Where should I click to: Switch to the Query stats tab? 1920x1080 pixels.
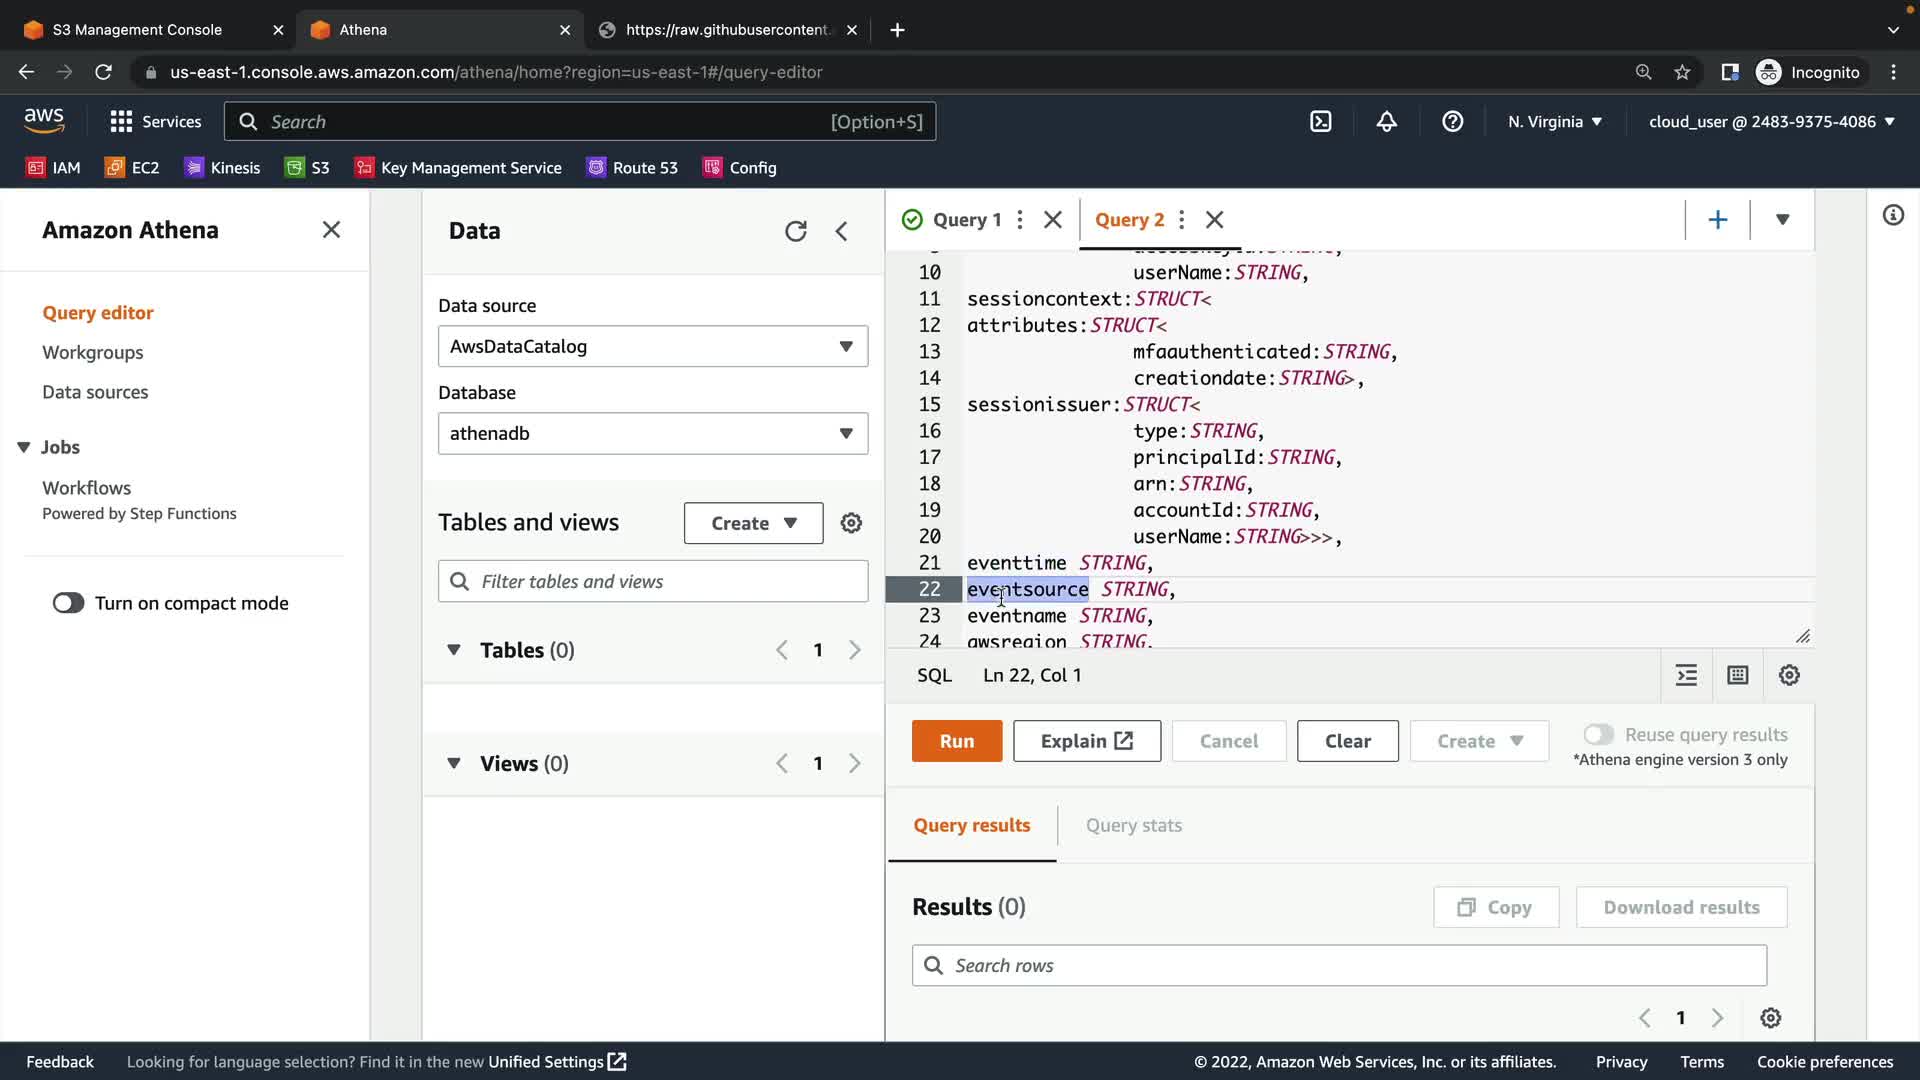pyautogui.click(x=1133, y=825)
